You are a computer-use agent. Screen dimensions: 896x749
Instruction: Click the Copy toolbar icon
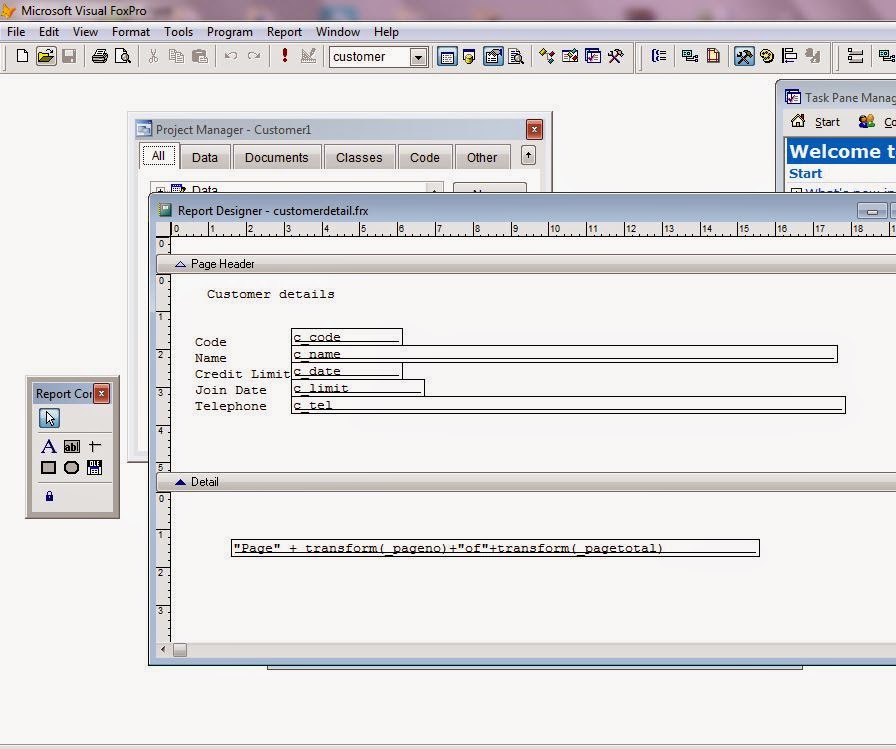[x=176, y=56]
